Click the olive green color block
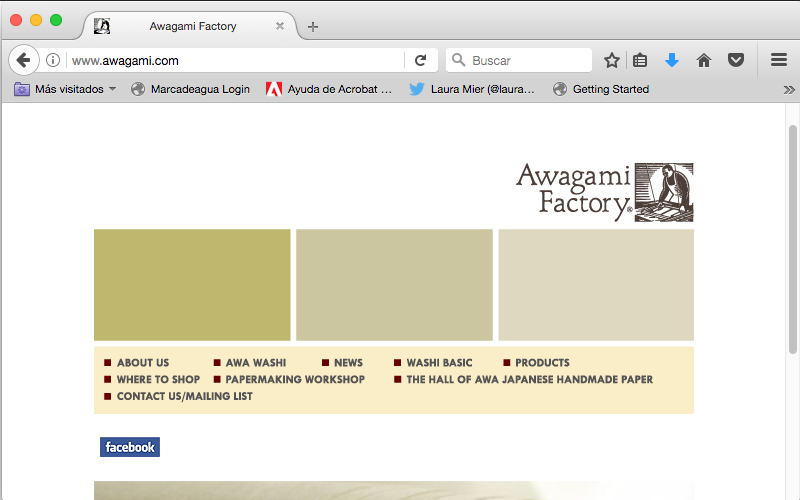This screenshot has height=500, width=800. 192,285
